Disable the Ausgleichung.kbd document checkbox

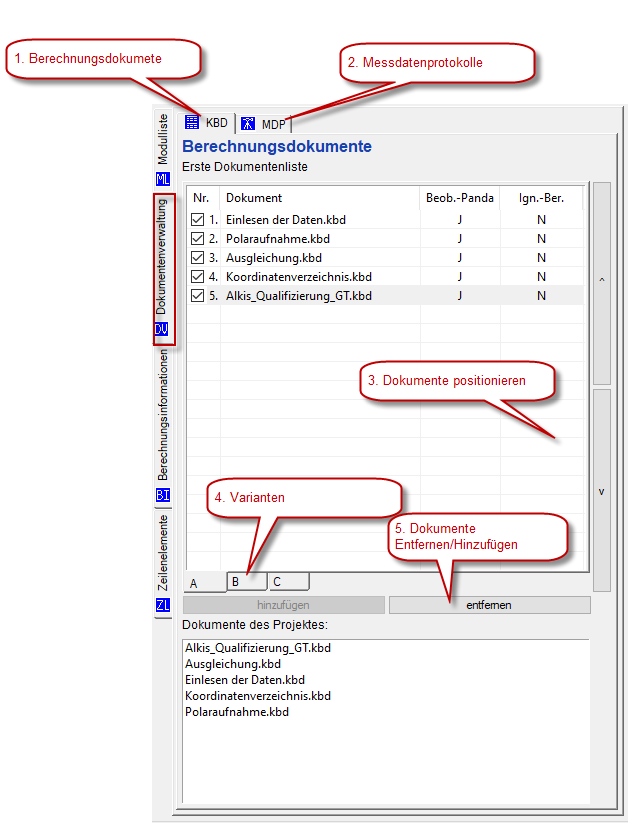click(x=197, y=258)
